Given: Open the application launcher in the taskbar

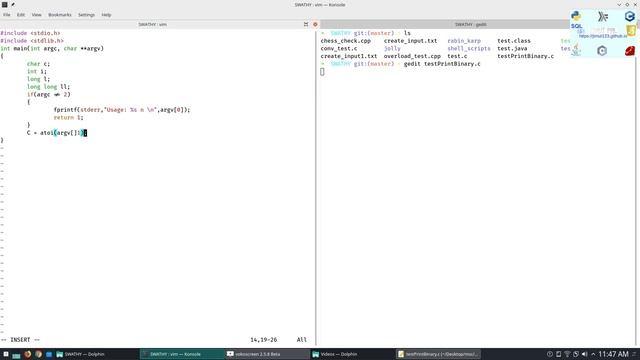Looking at the screenshot, I should point(6,354).
